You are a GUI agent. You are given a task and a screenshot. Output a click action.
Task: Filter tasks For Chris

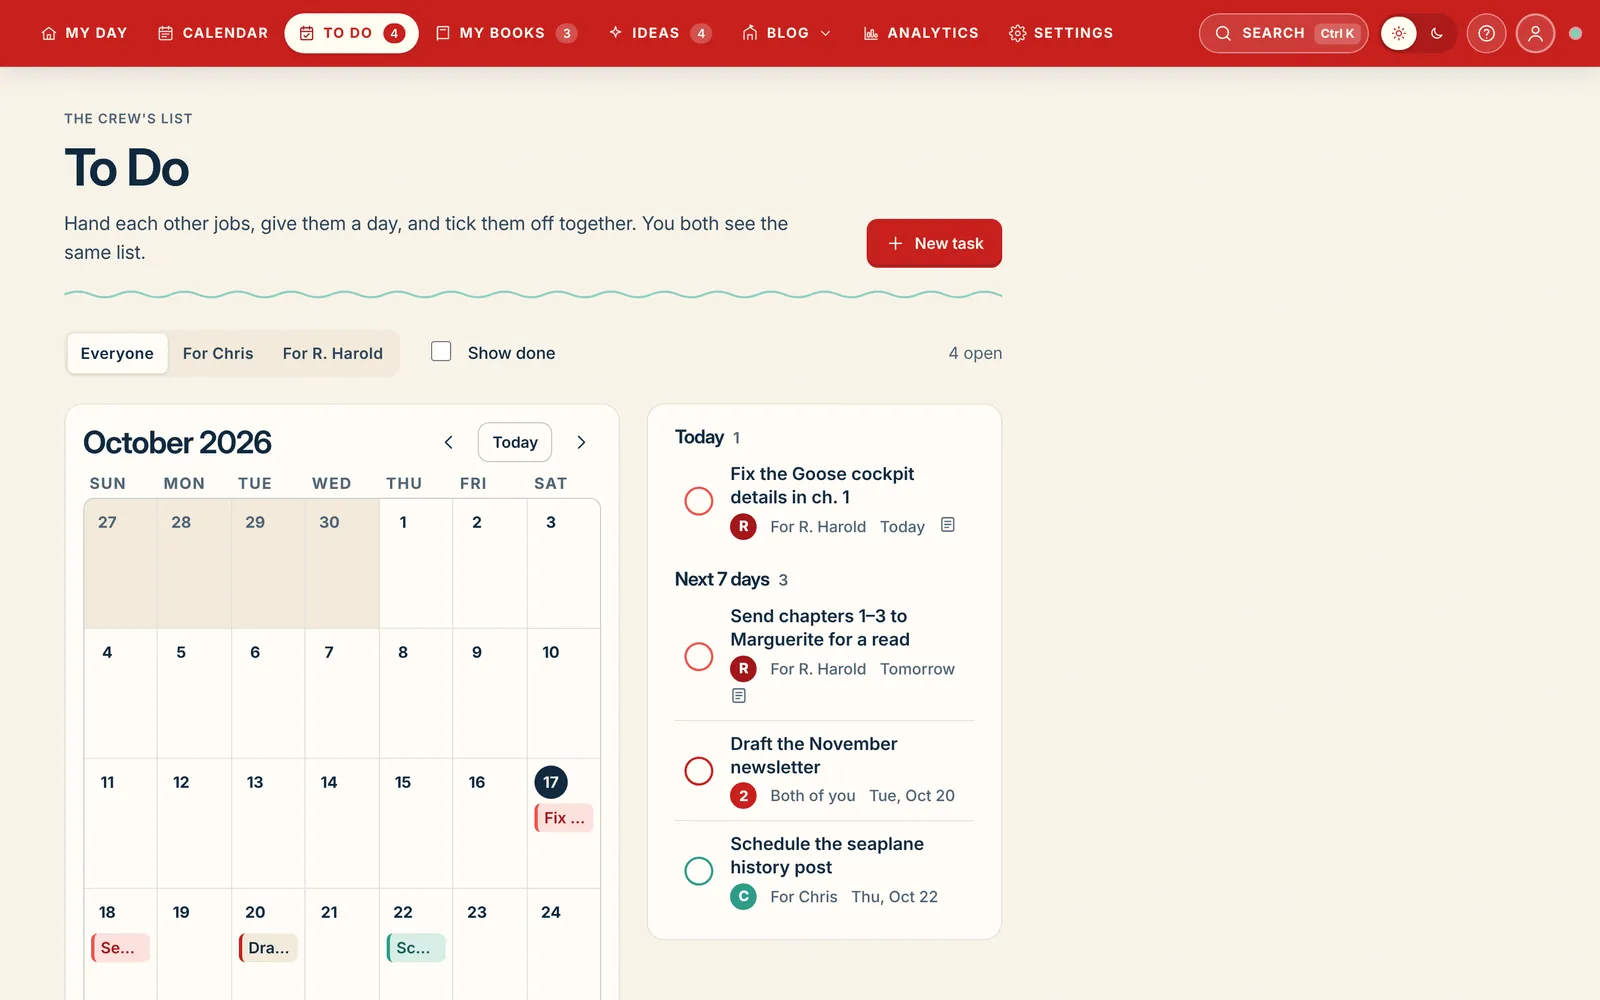click(218, 353)
